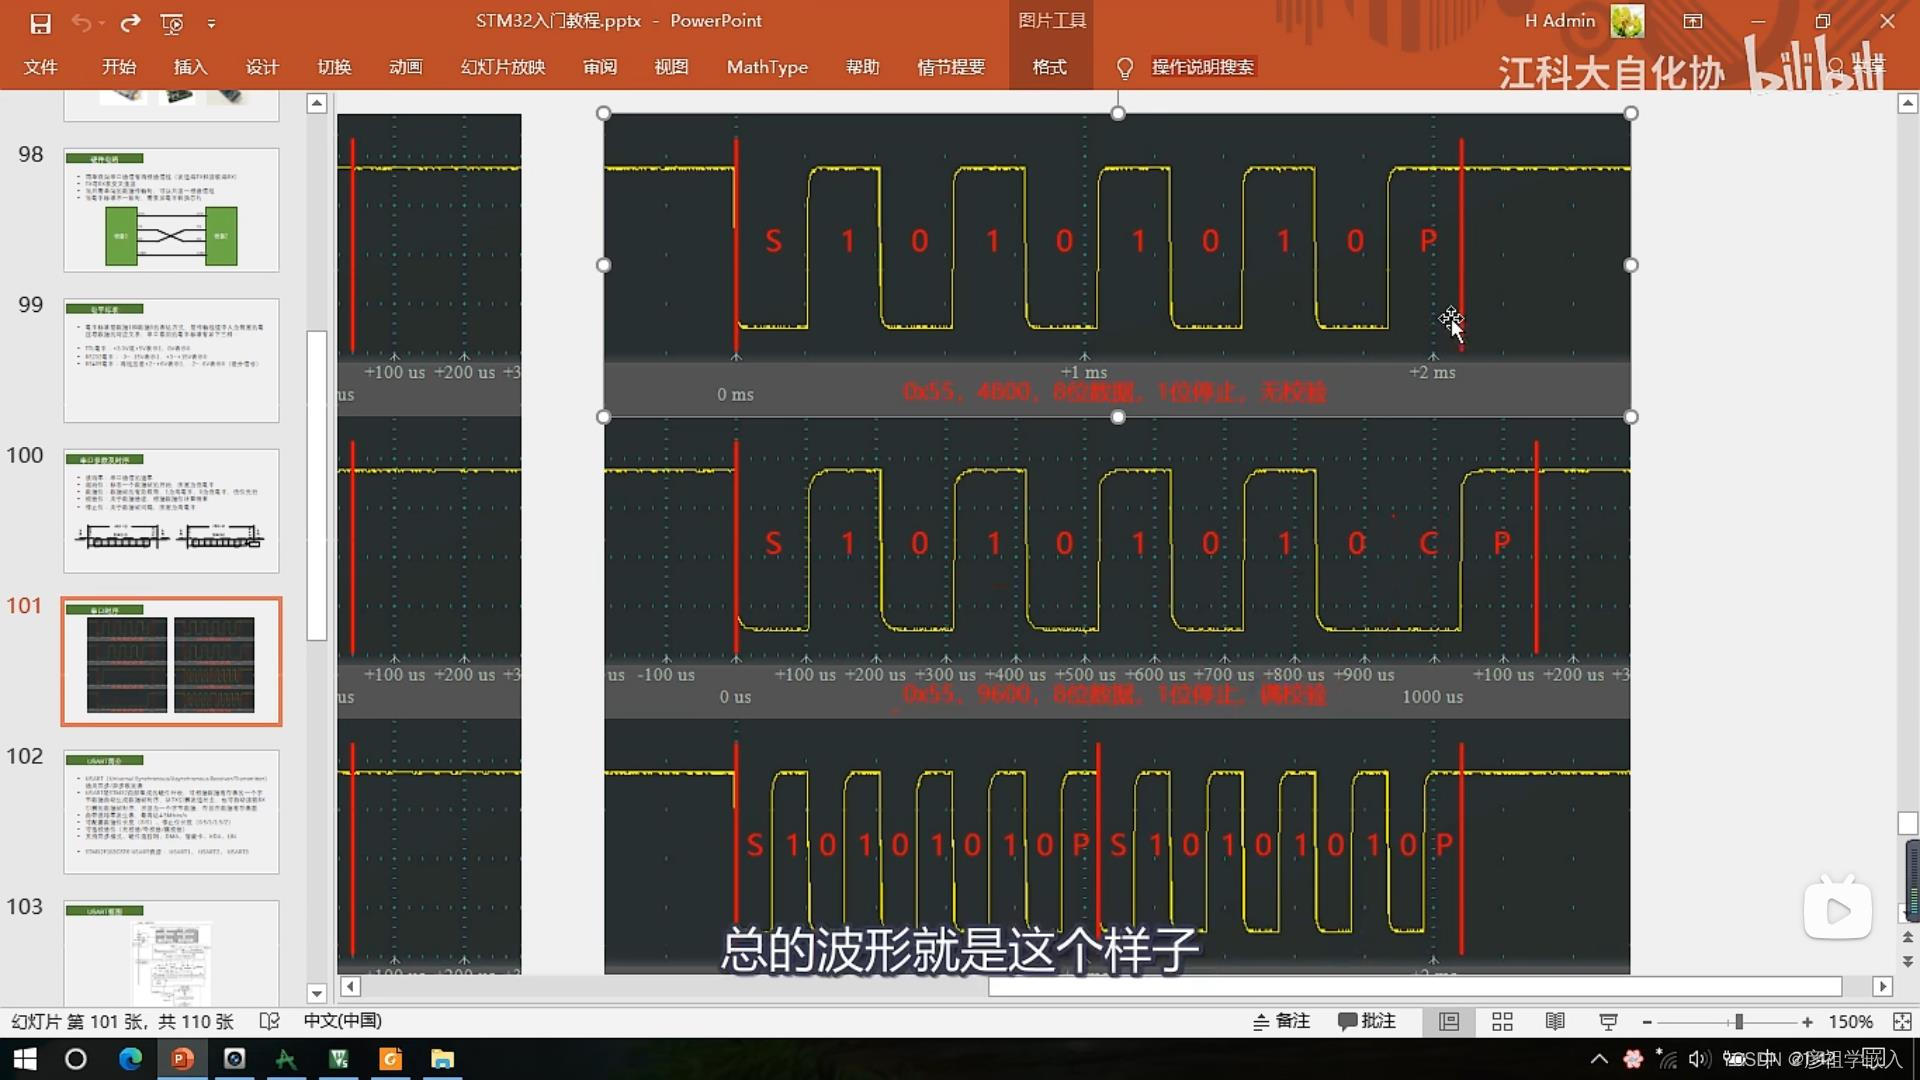
Task: Click the Slide Show view icon in status bar
Action: pos(1608,1021)
